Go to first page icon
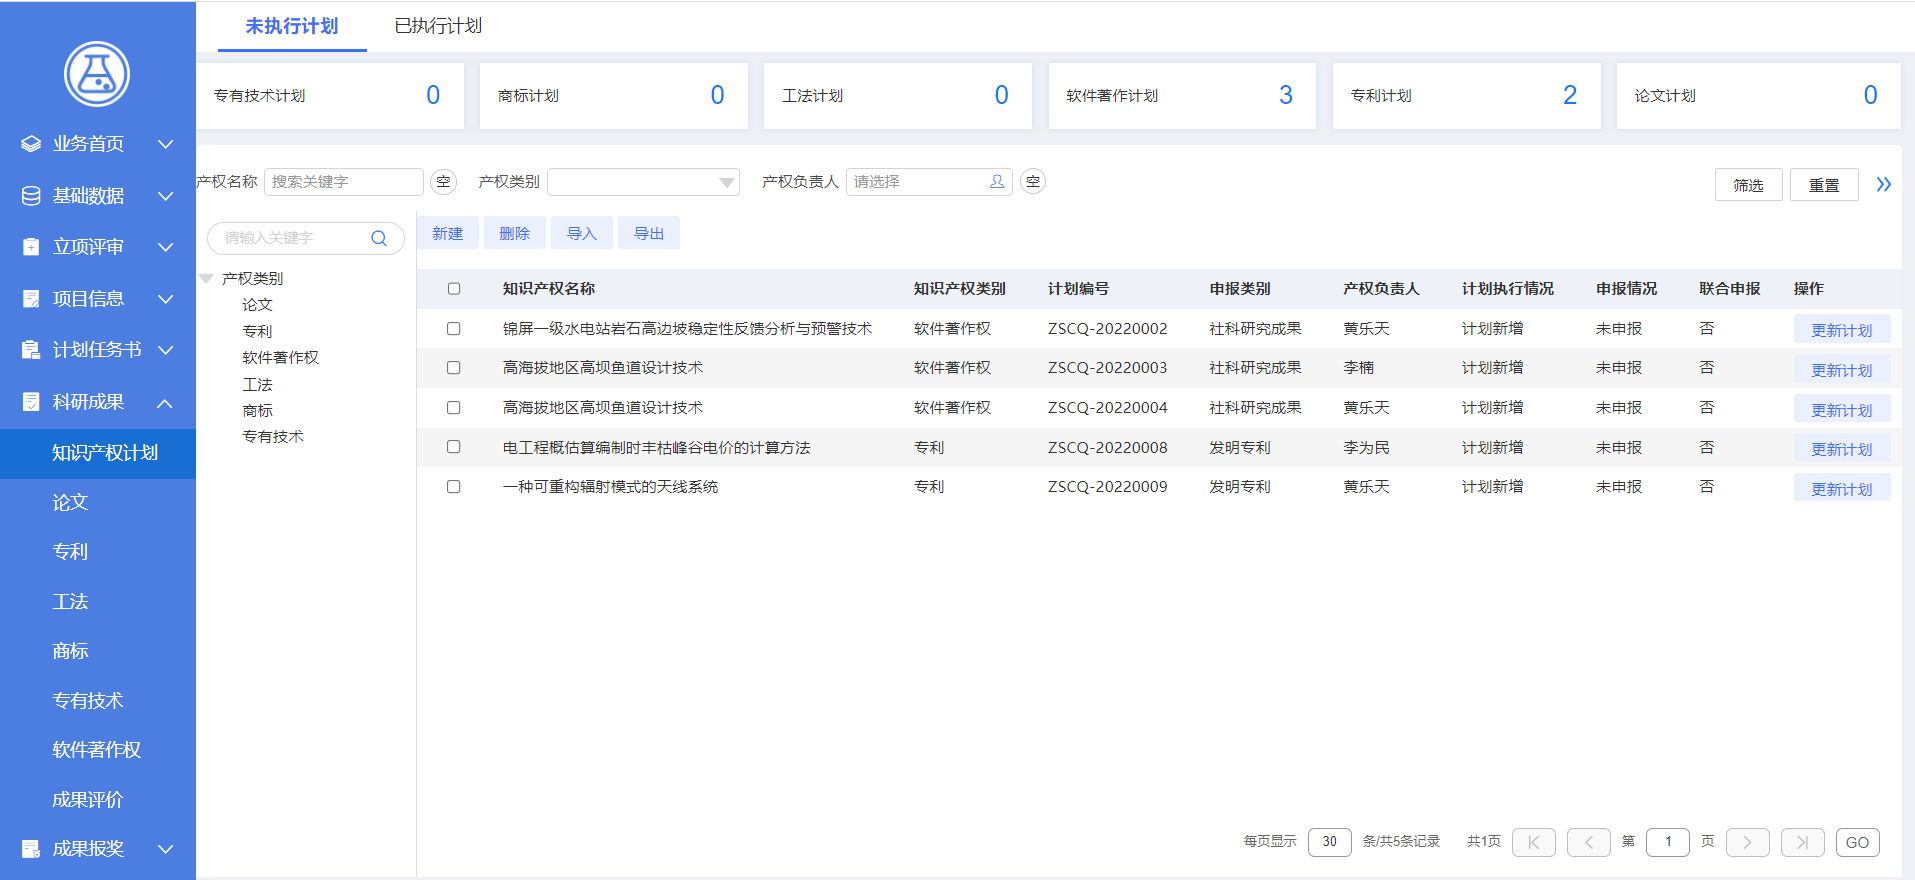This screenshot has width=1915, height=880. coord(1534,842)
